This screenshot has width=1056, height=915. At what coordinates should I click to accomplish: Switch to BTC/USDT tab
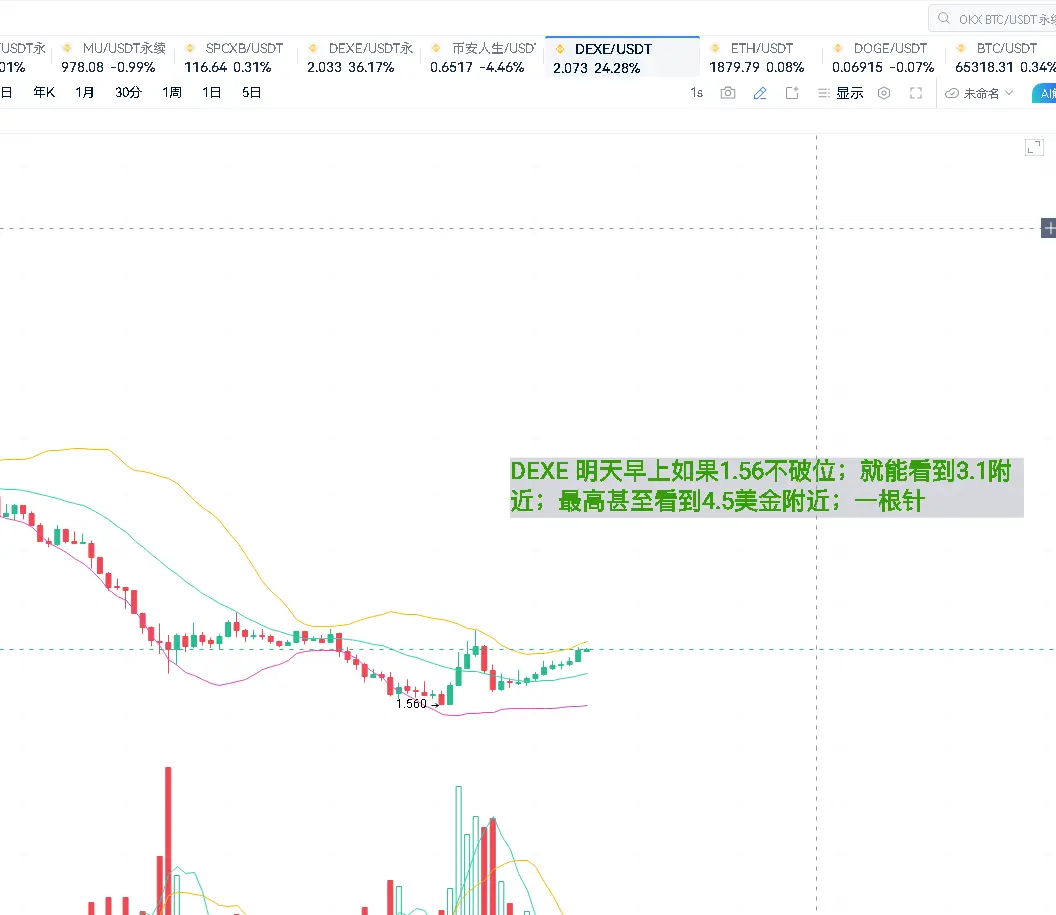pos(1002,57)
